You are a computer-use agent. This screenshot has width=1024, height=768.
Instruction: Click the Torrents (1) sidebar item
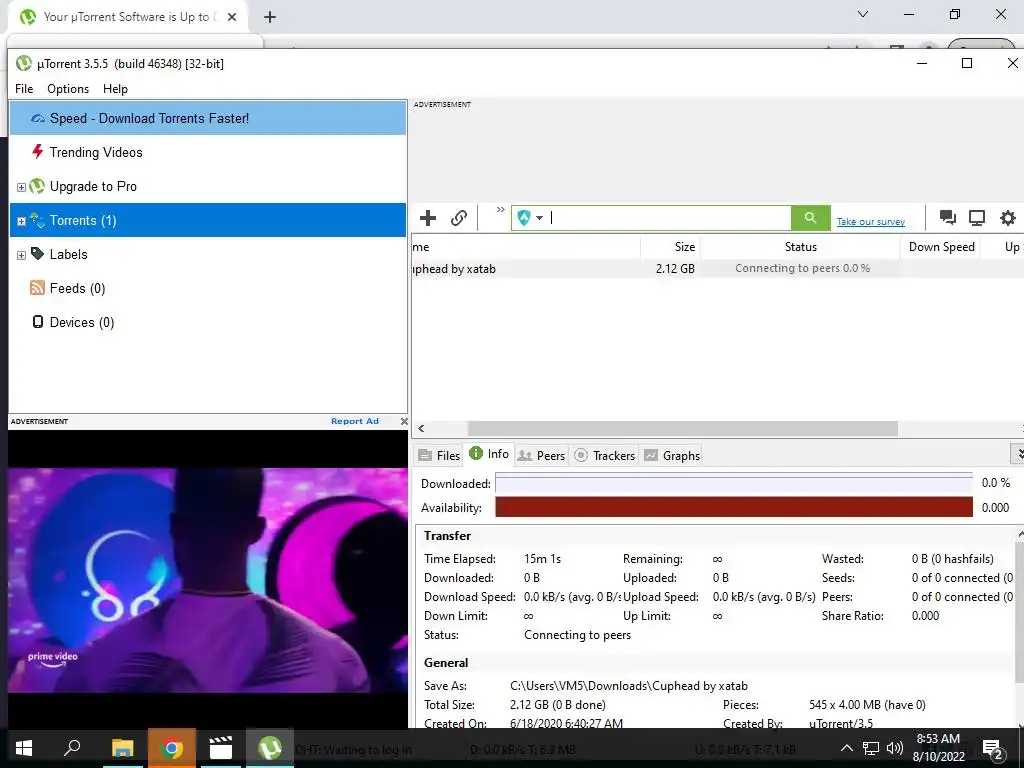click(x=208, y=220)
